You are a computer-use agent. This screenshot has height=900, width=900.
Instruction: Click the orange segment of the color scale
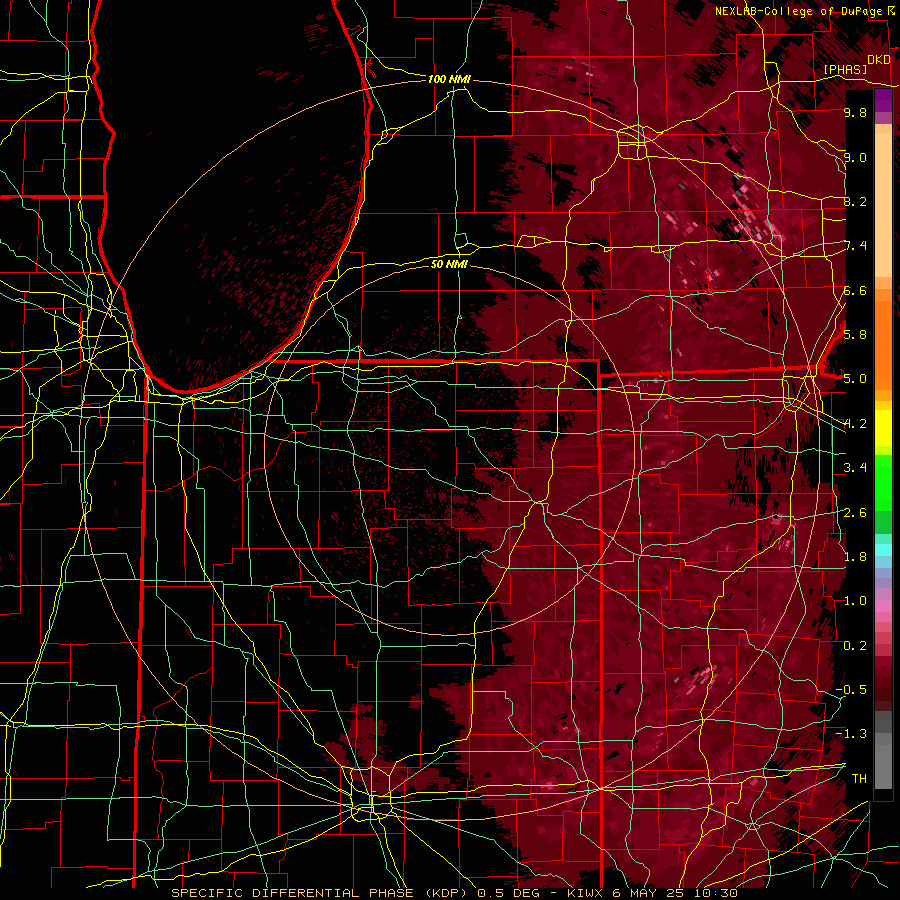[x=883, y=345]
